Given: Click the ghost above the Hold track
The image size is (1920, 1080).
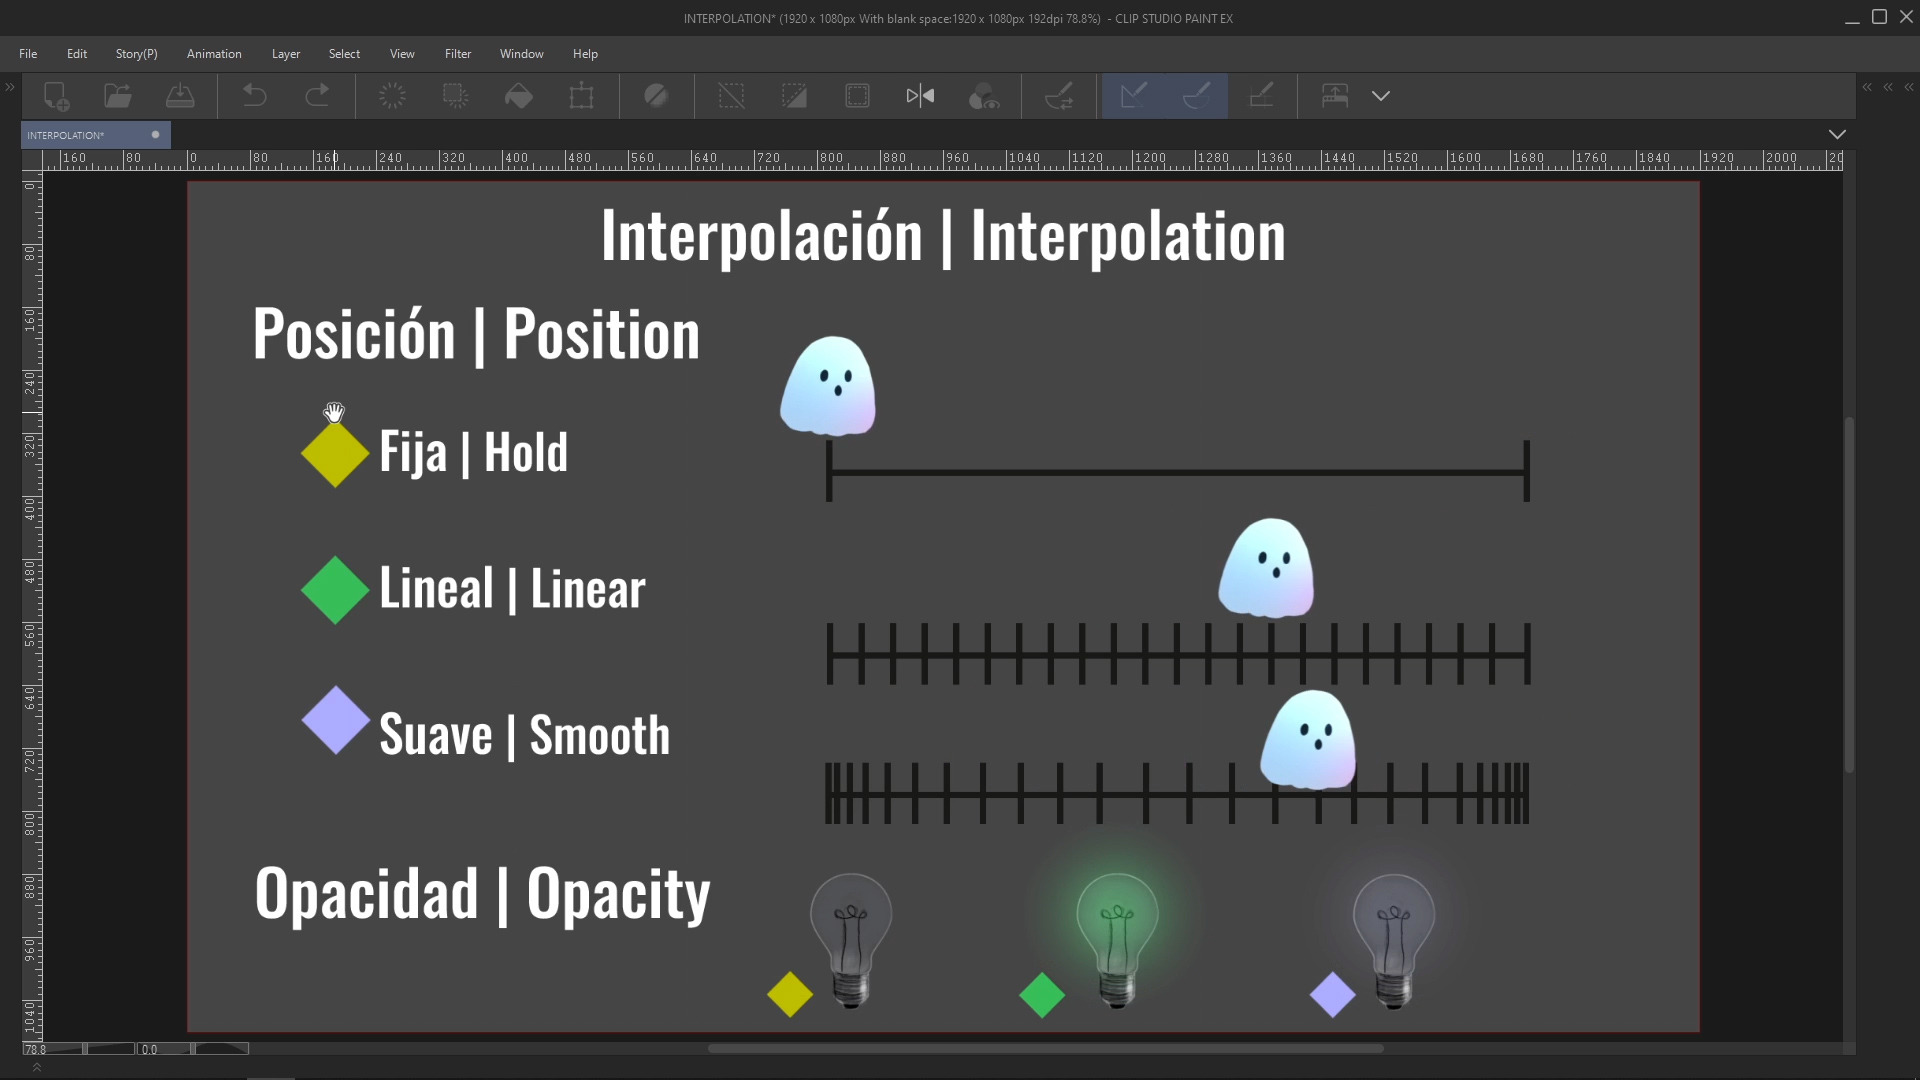Looking at the screenshot, I should 828,386.
